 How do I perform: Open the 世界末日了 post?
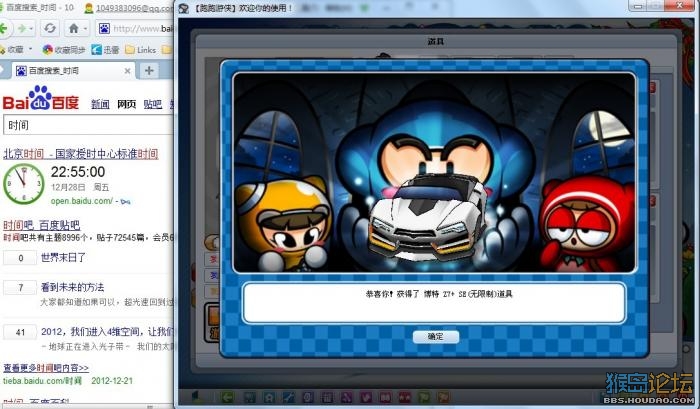[x=63, y=258]
